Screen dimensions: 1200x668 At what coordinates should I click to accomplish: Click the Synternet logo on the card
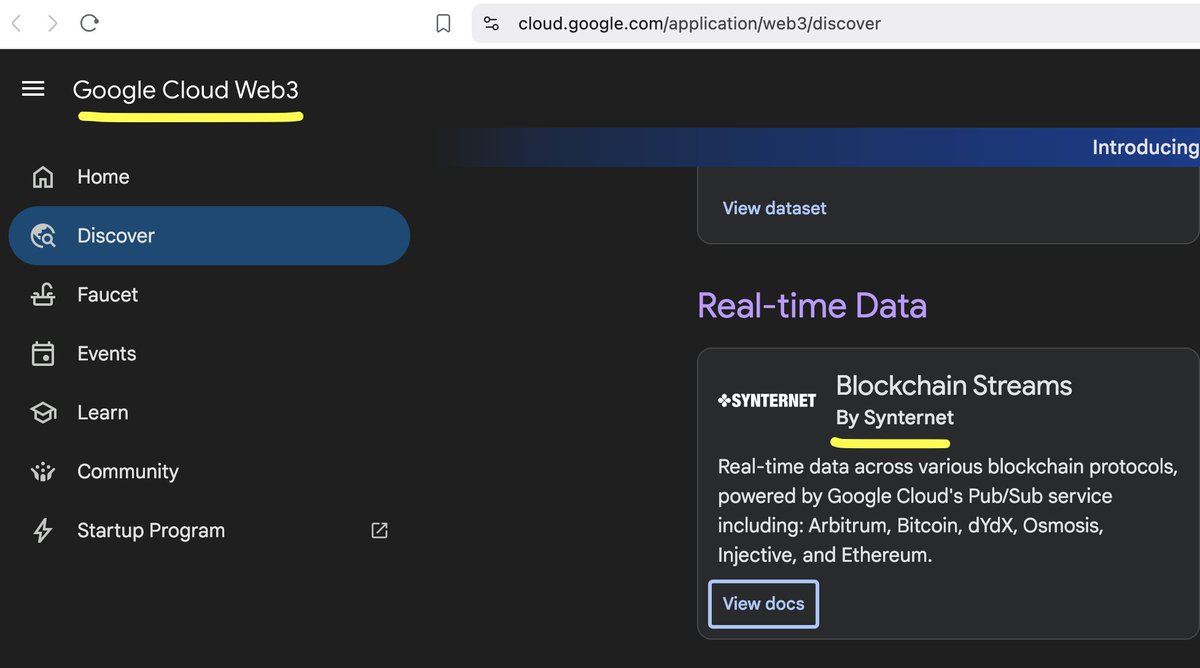pyautogui.click(x=766, y=399)
